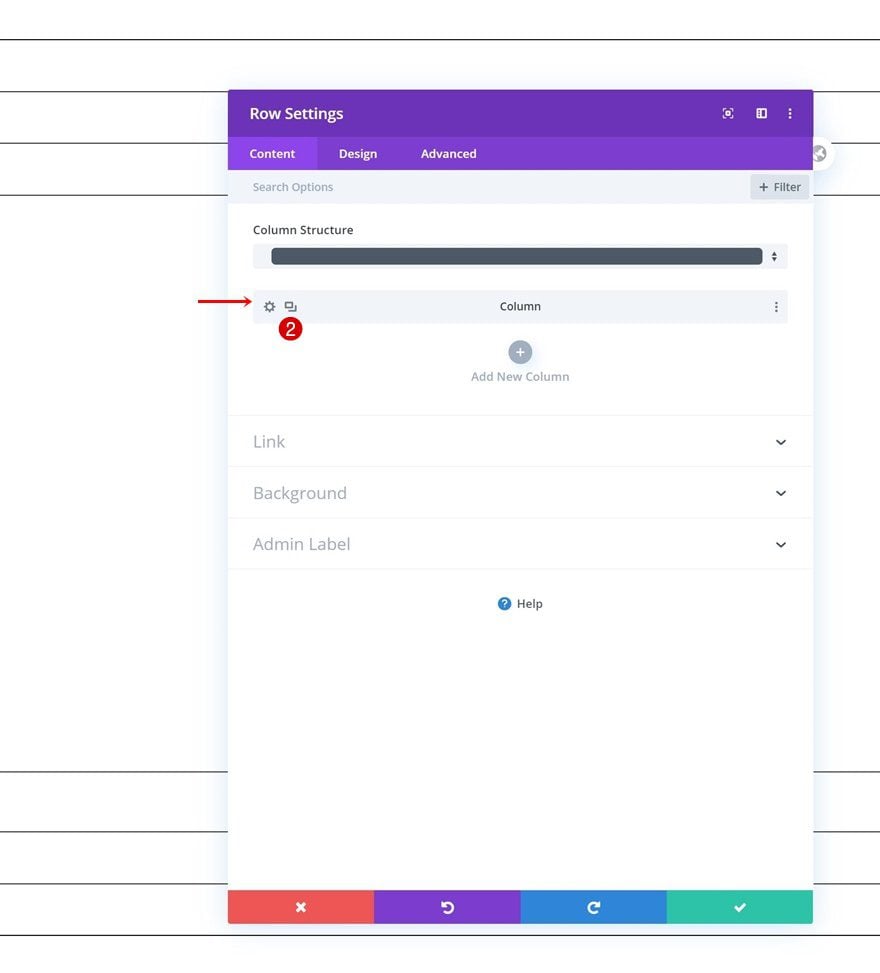Expand the Admin Label section
Viewport: 880px width, 973px height.
520,544
